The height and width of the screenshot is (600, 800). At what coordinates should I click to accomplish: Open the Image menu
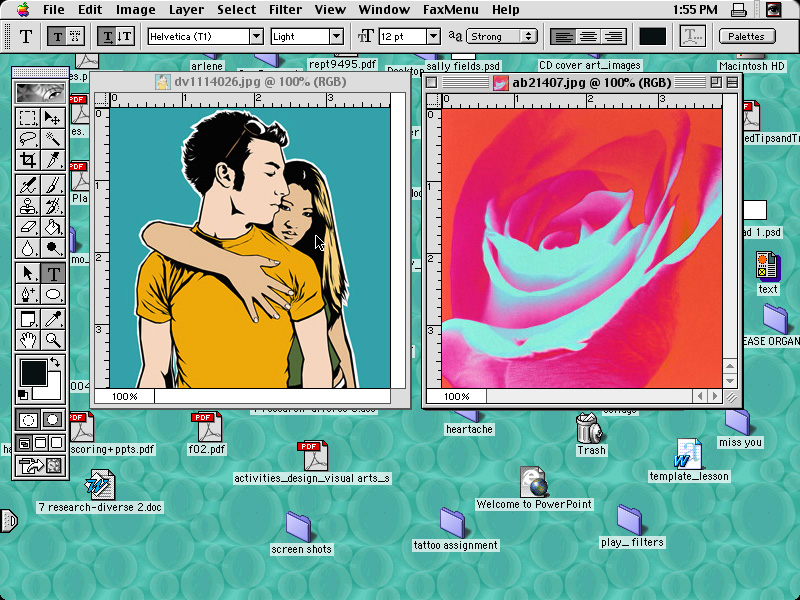click(x=135, y=10)
